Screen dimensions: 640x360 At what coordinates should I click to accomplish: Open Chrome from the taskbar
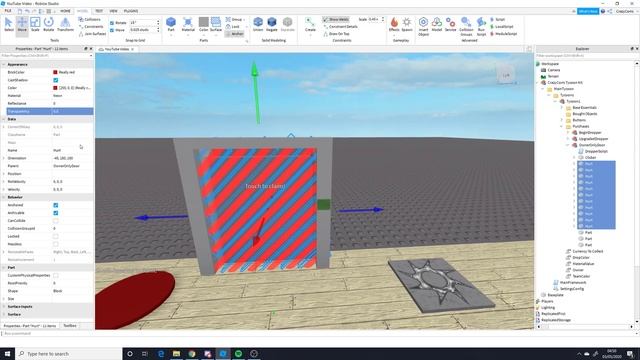(192, 353)
